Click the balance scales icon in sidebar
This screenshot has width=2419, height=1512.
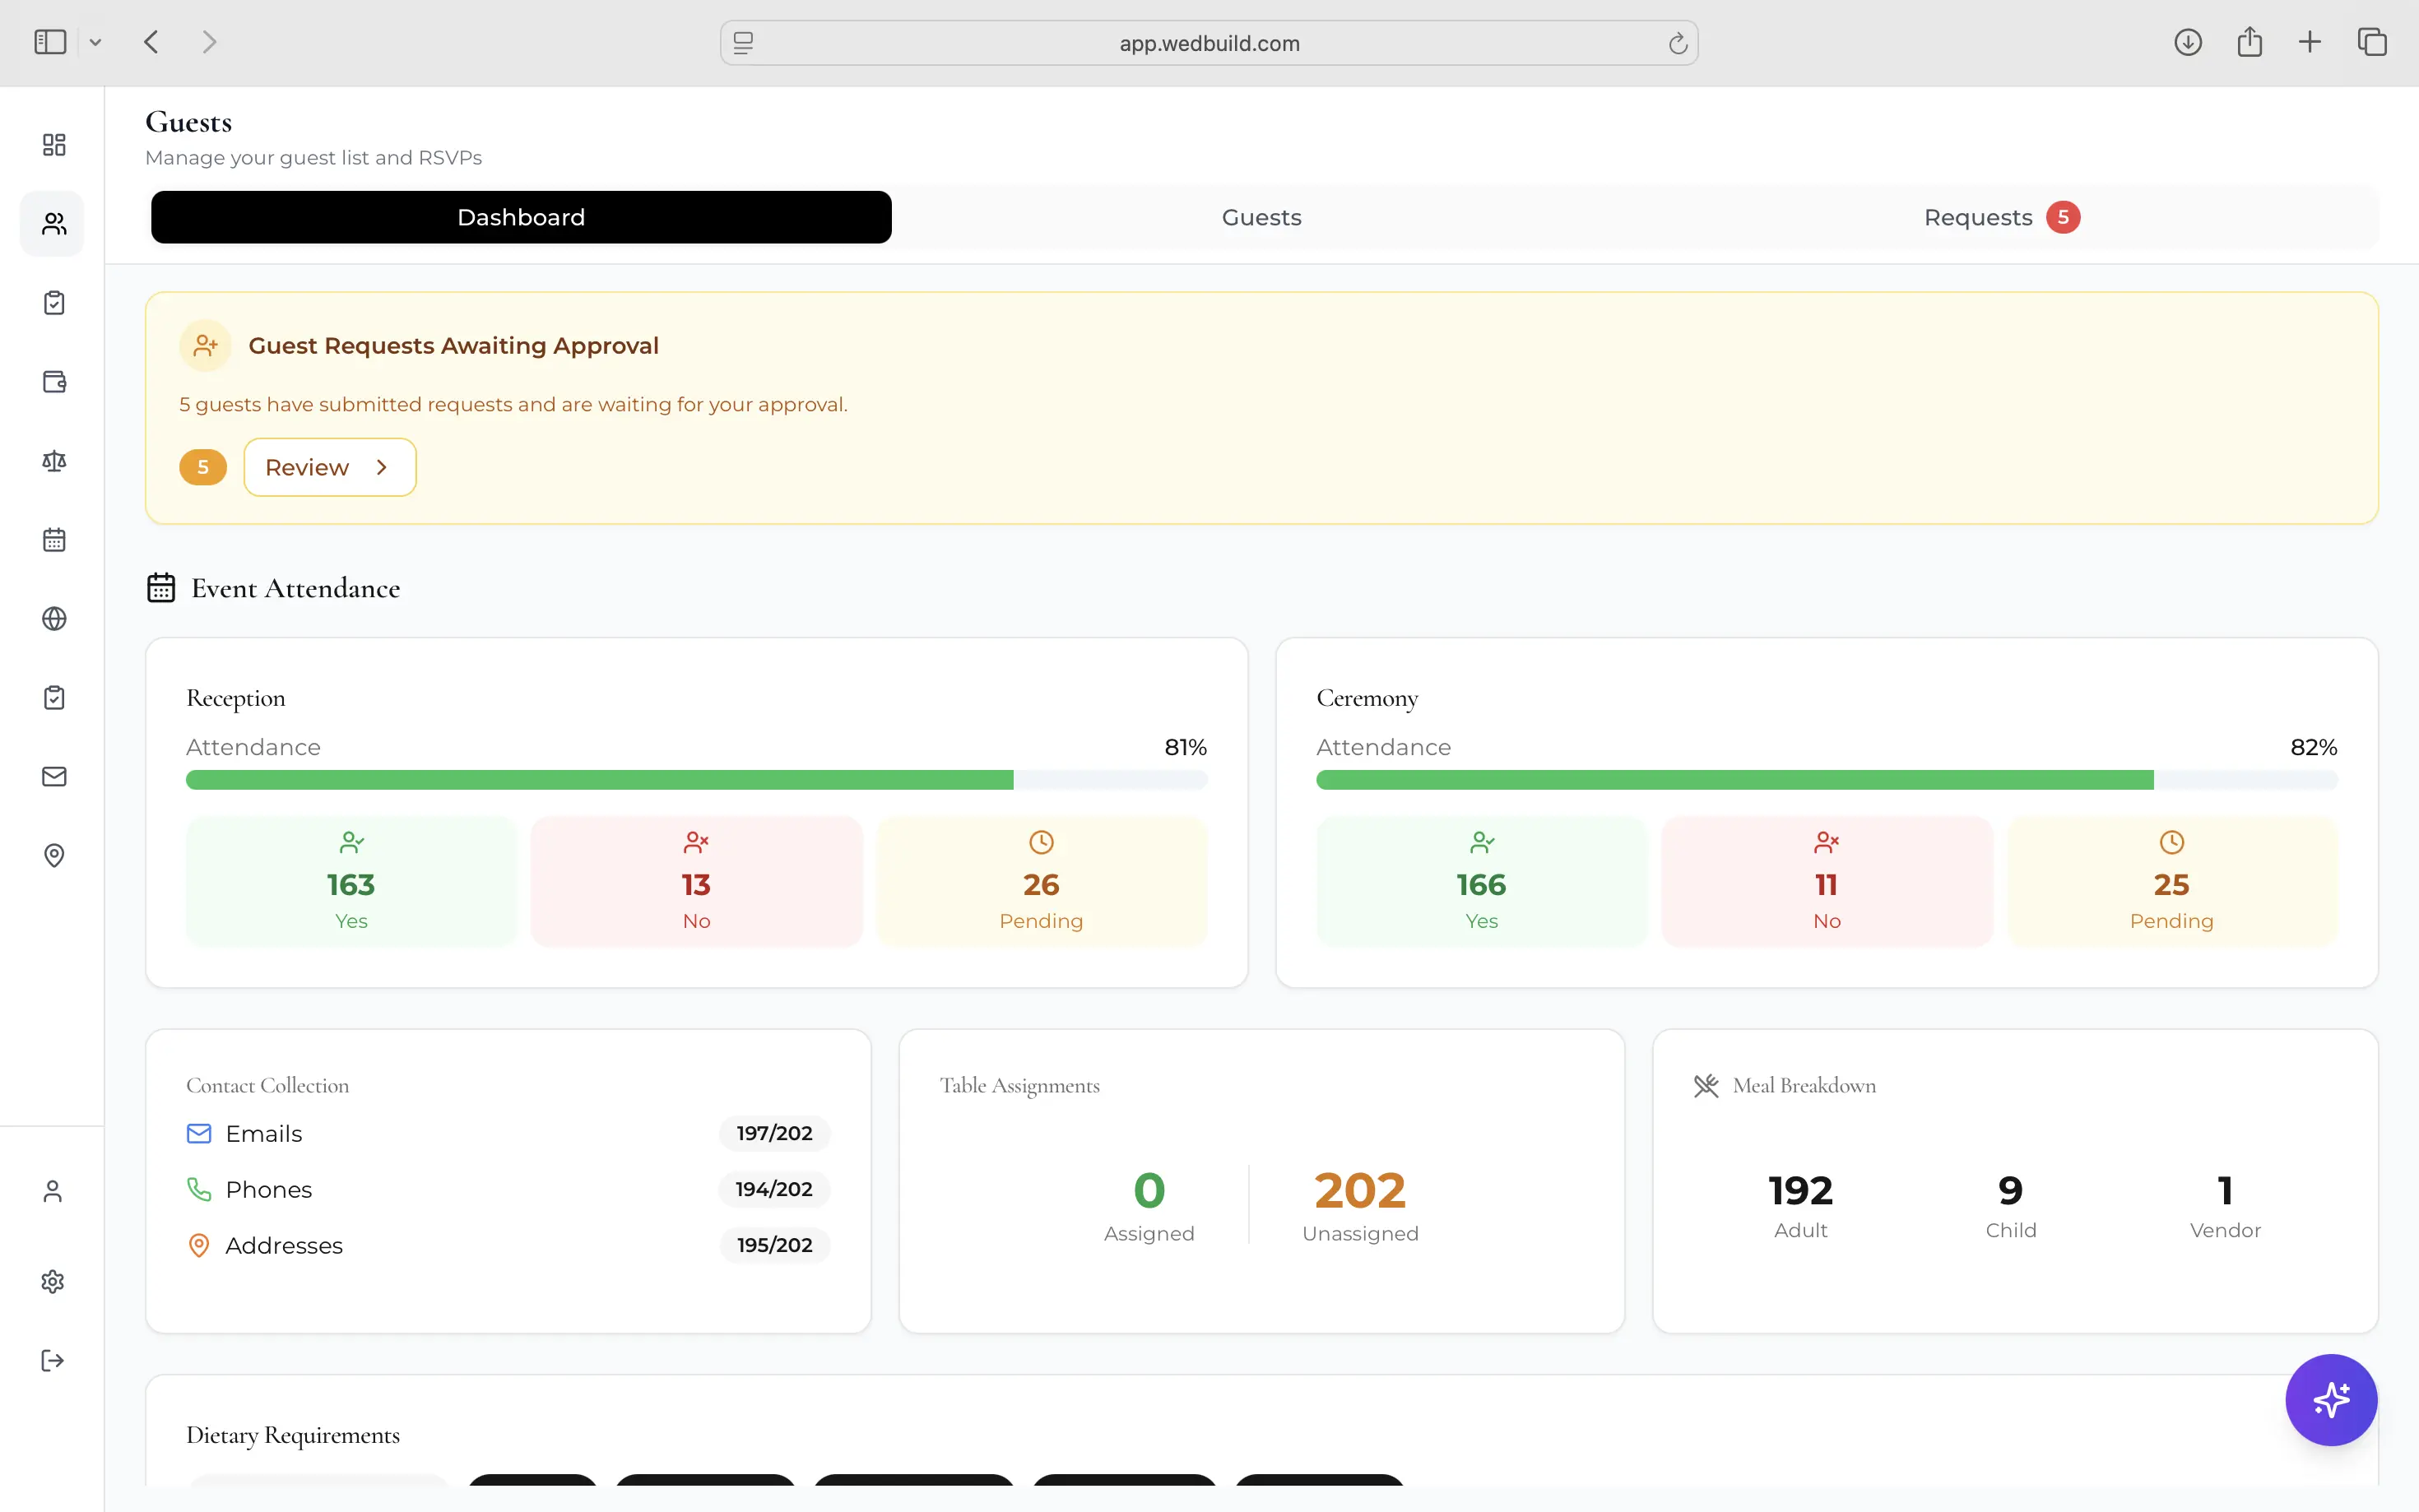(54, 461)
